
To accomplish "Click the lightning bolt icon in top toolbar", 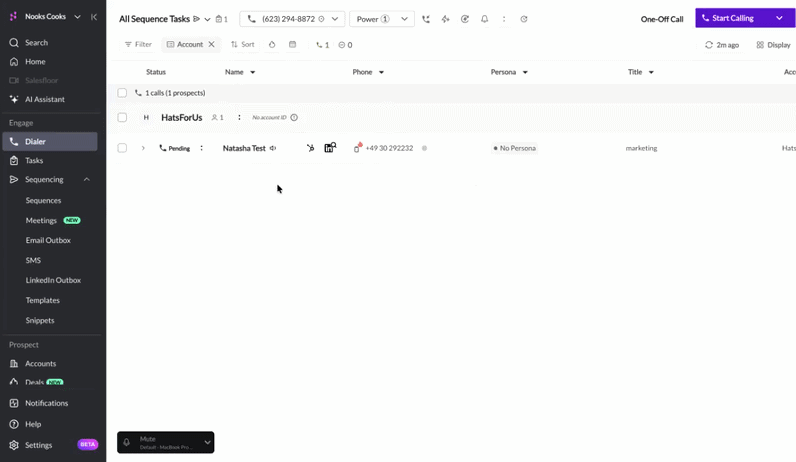I will coord(445,19).
